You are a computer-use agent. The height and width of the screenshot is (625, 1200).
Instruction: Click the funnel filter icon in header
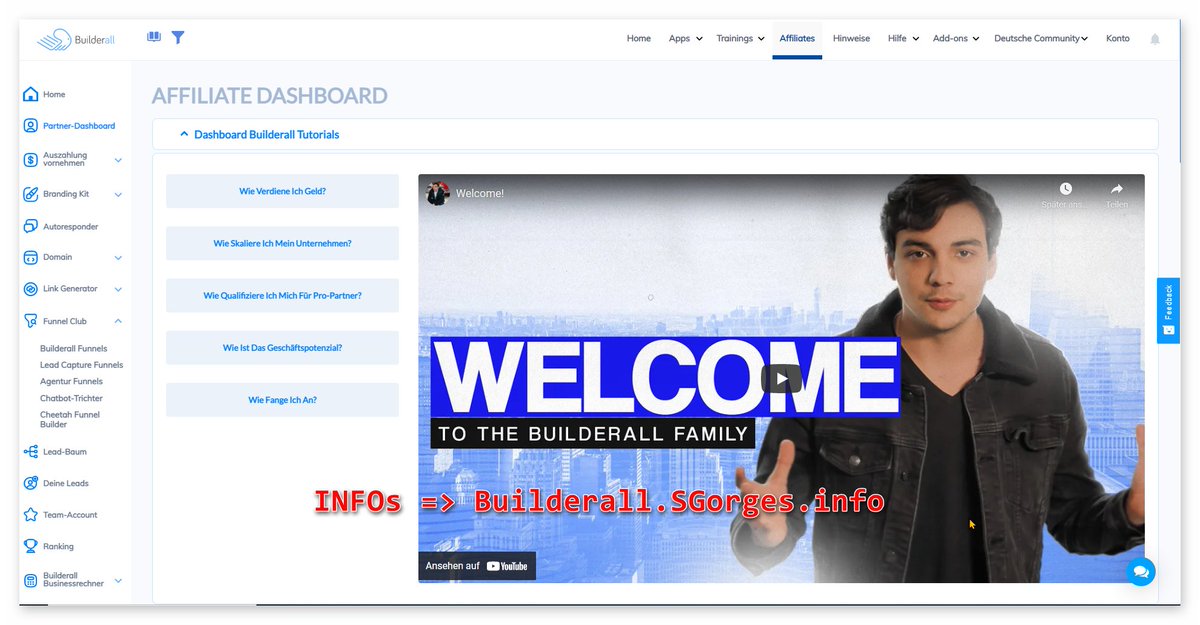[178, 37]
